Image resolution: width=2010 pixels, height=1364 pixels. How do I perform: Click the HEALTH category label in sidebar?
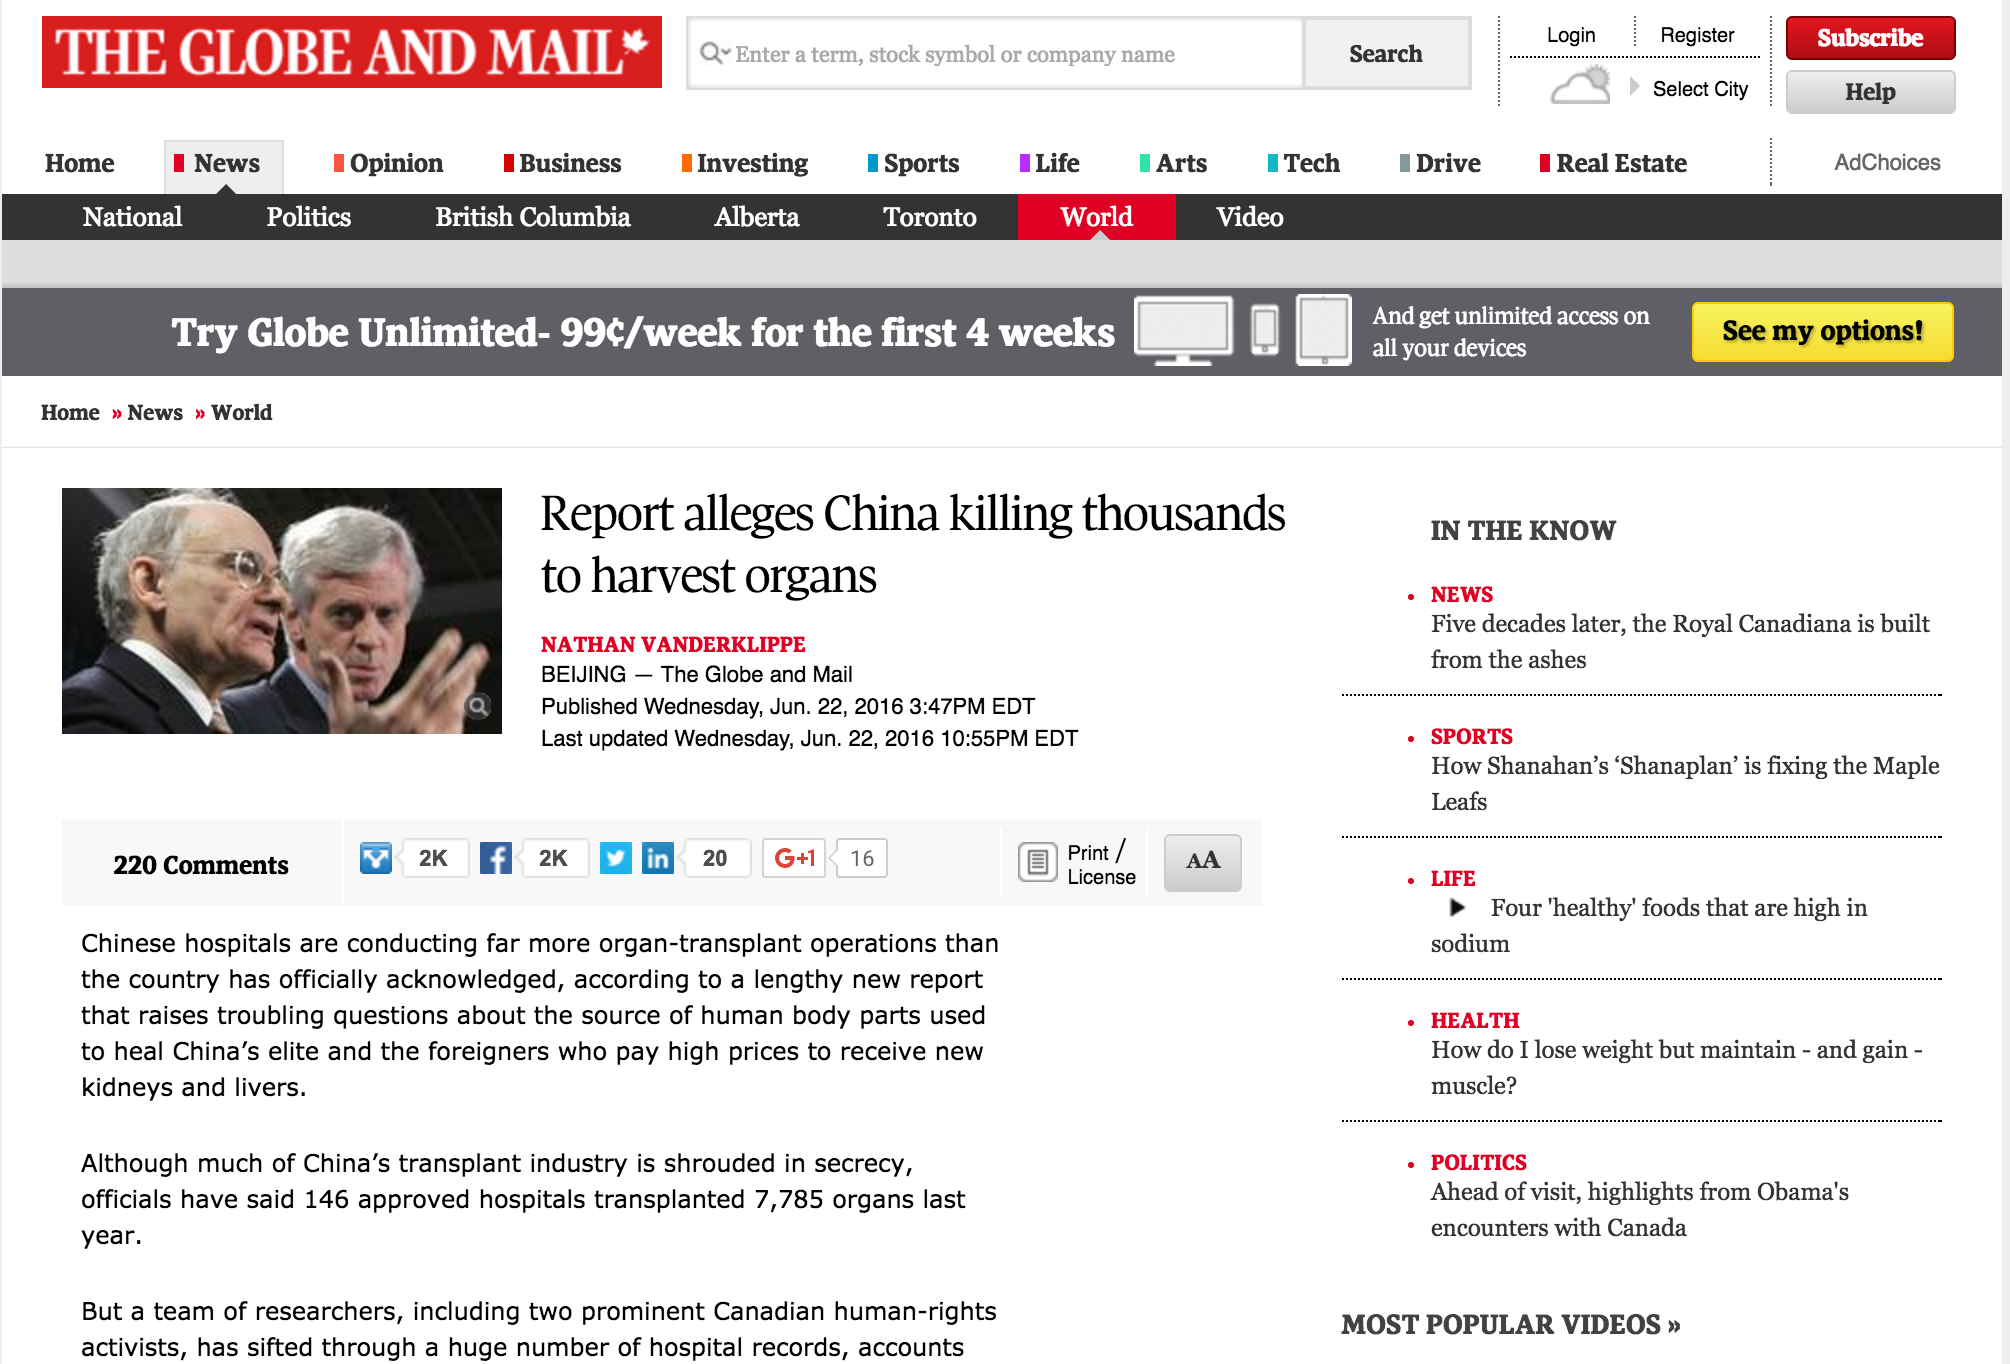tap(1475, 1020)
